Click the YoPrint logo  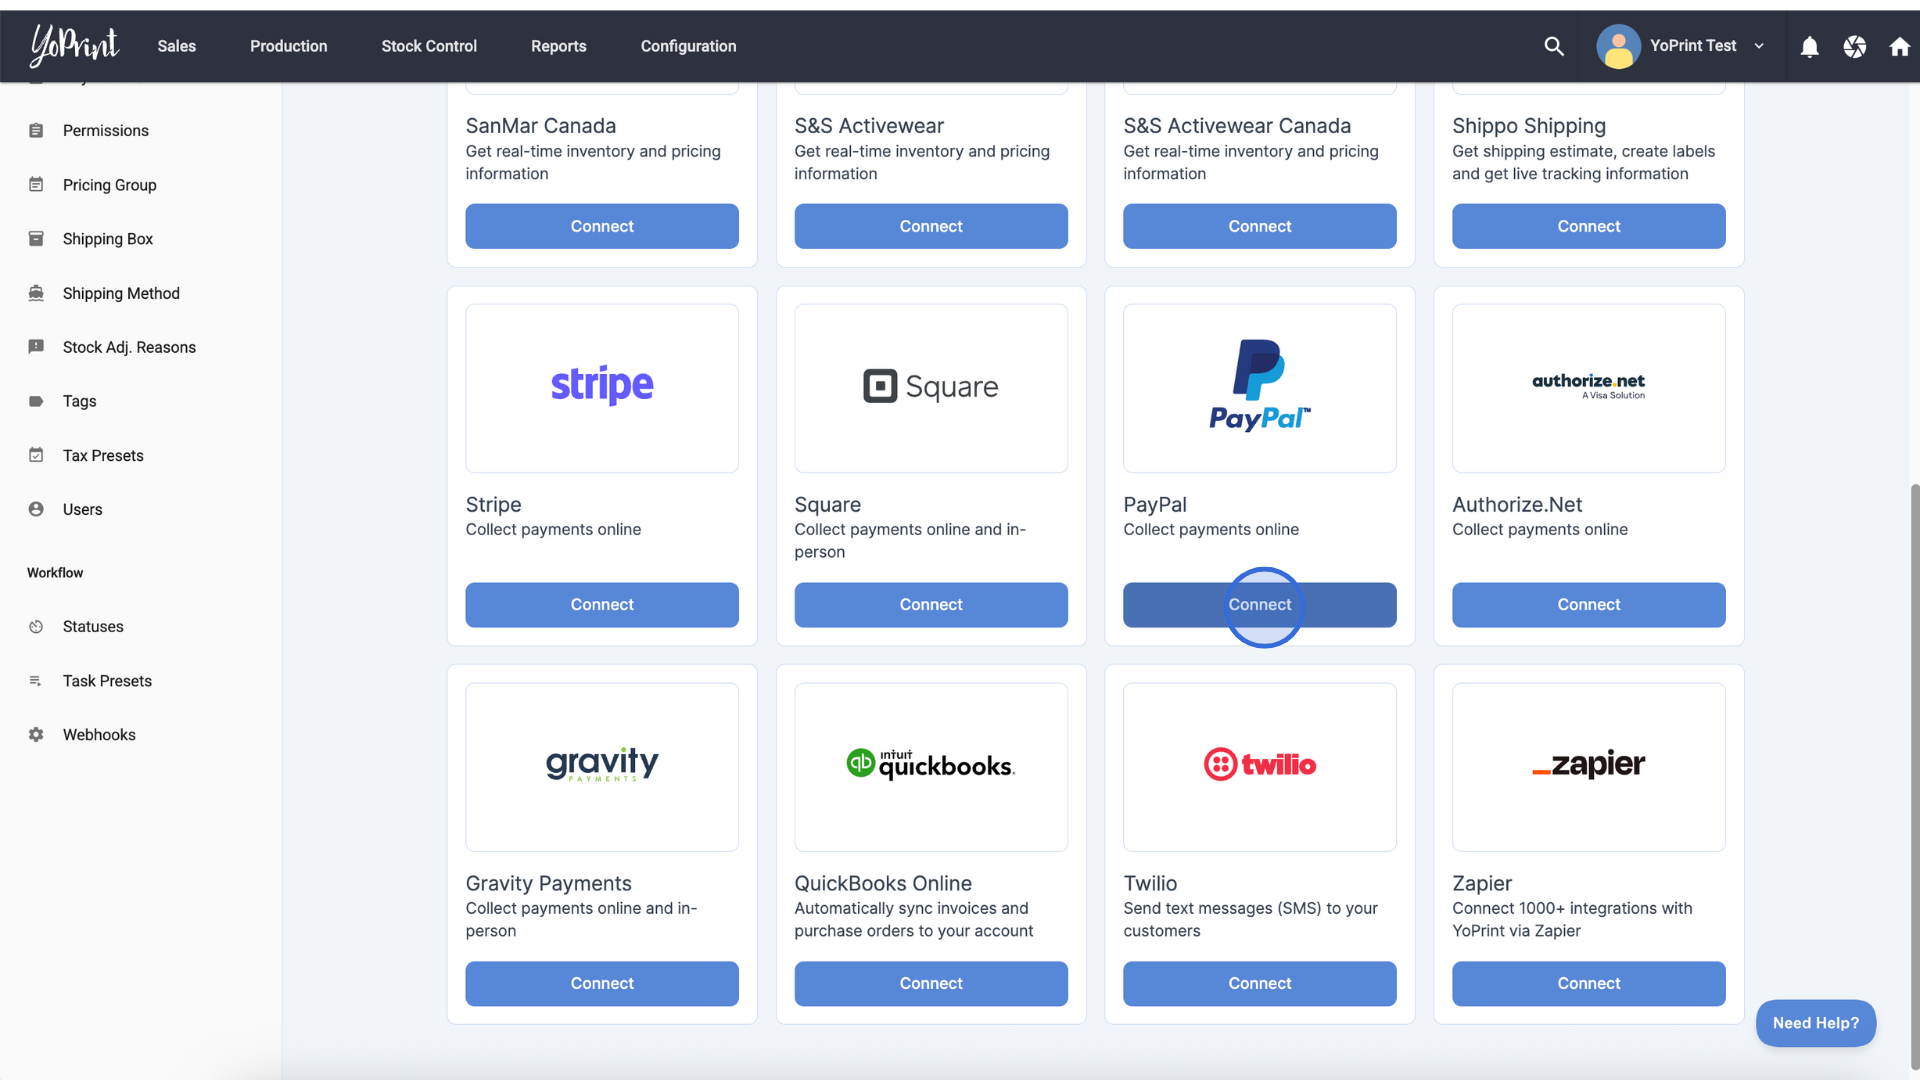[x=74, y=45]
